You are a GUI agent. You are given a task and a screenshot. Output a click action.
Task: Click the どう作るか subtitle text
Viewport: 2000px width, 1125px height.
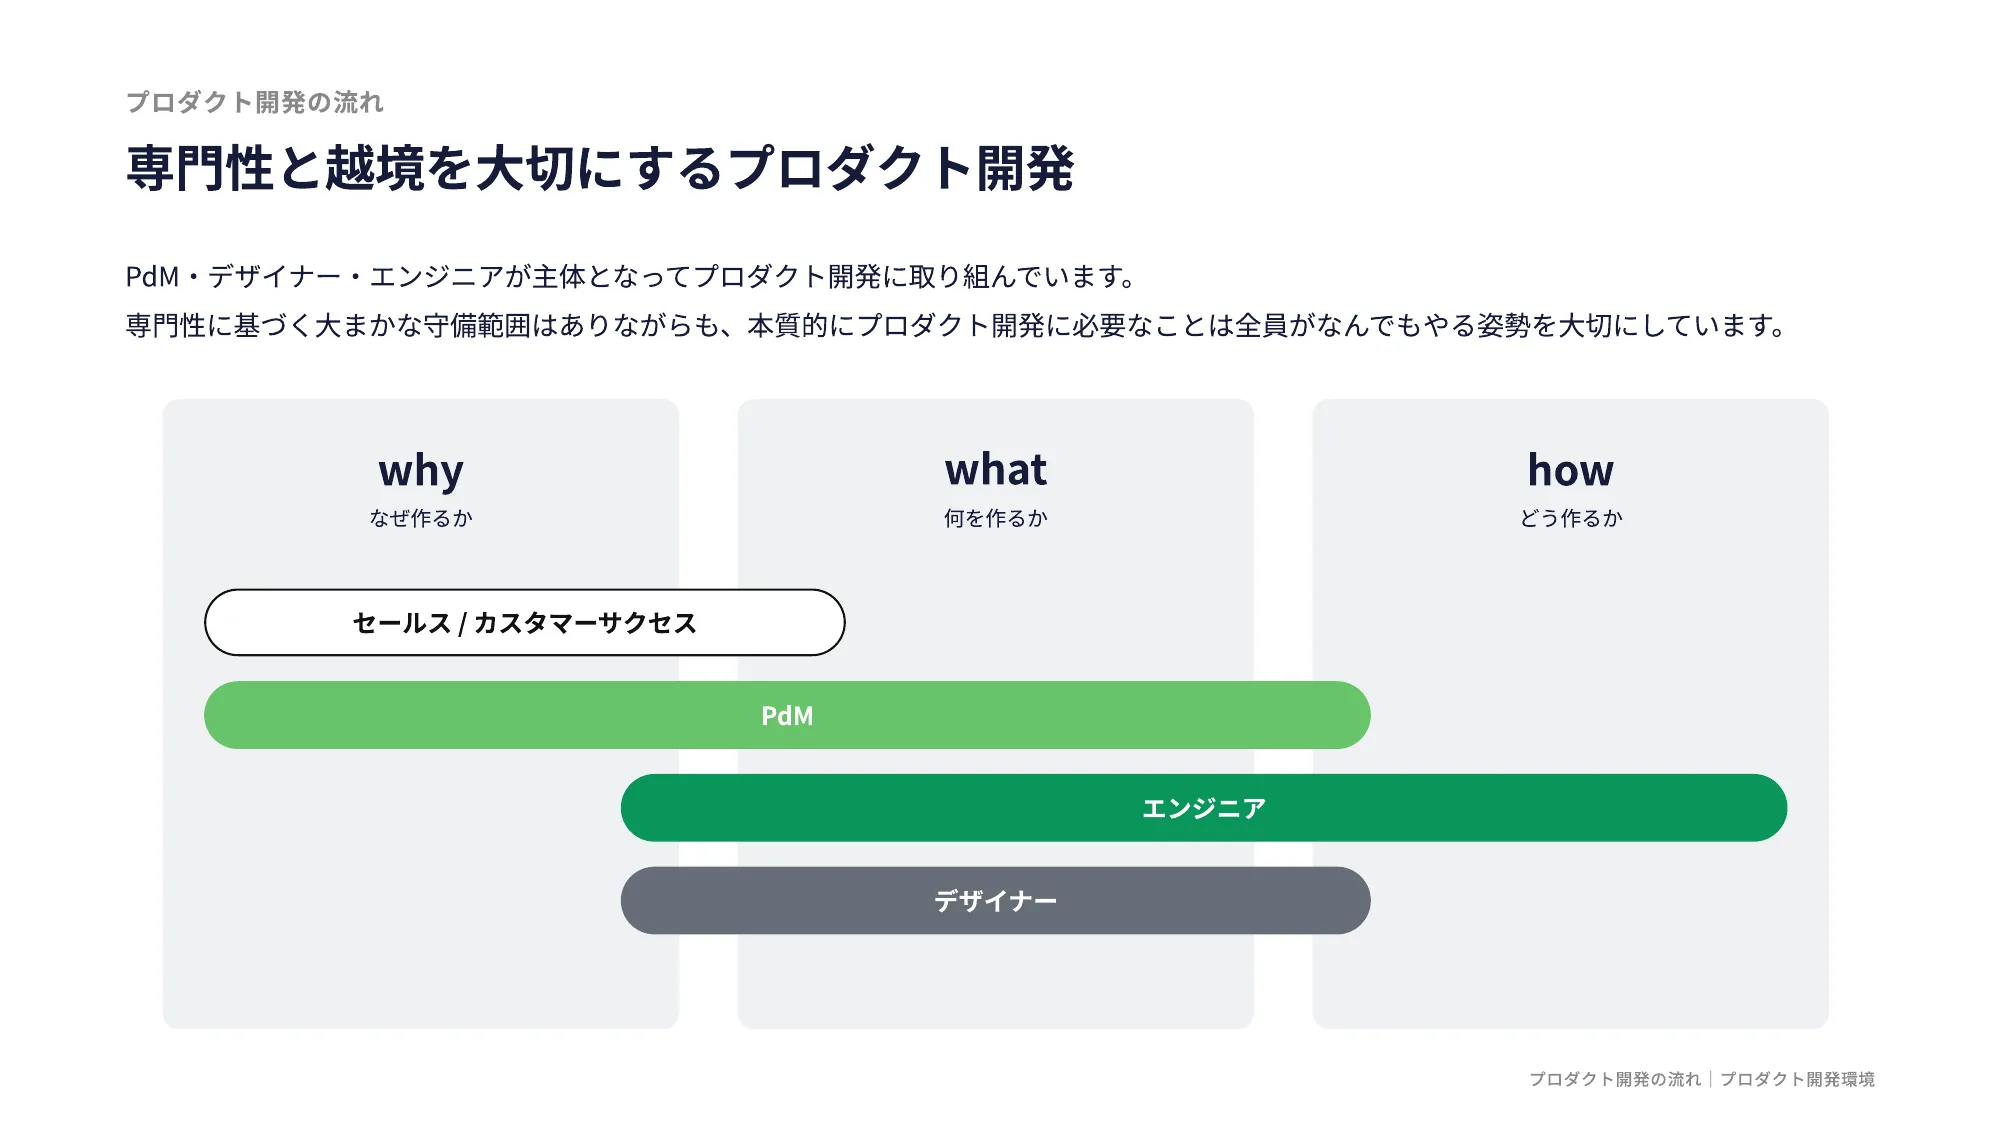click(1570, 518)
